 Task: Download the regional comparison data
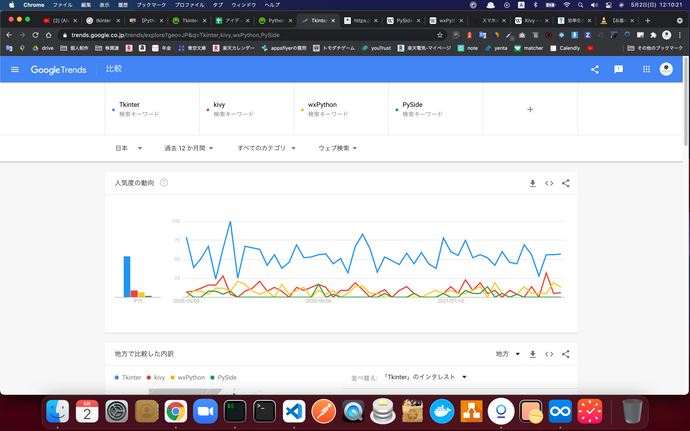pyautogui.click(x=532, y=354)
